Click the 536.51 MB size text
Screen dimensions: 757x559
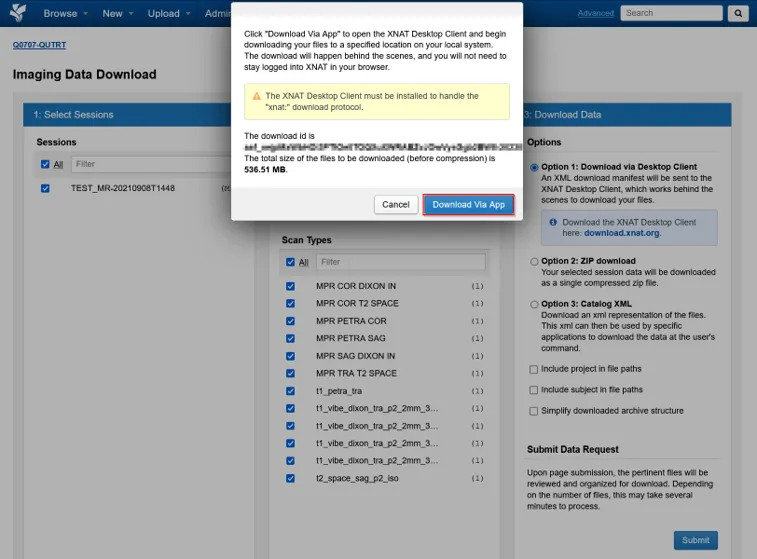265,169
